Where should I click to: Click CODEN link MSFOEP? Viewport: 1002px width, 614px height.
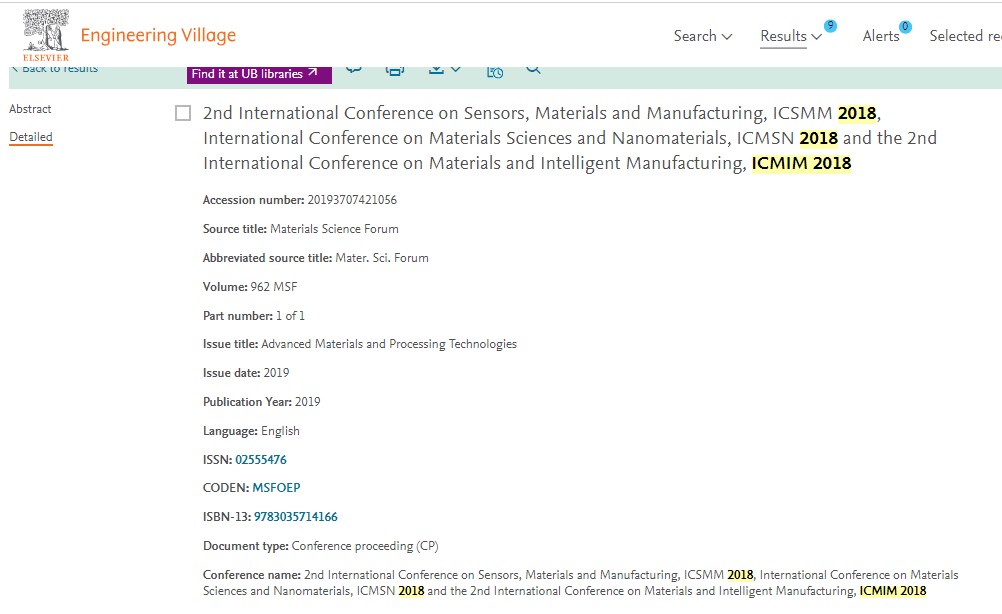[x=276, y=487]
